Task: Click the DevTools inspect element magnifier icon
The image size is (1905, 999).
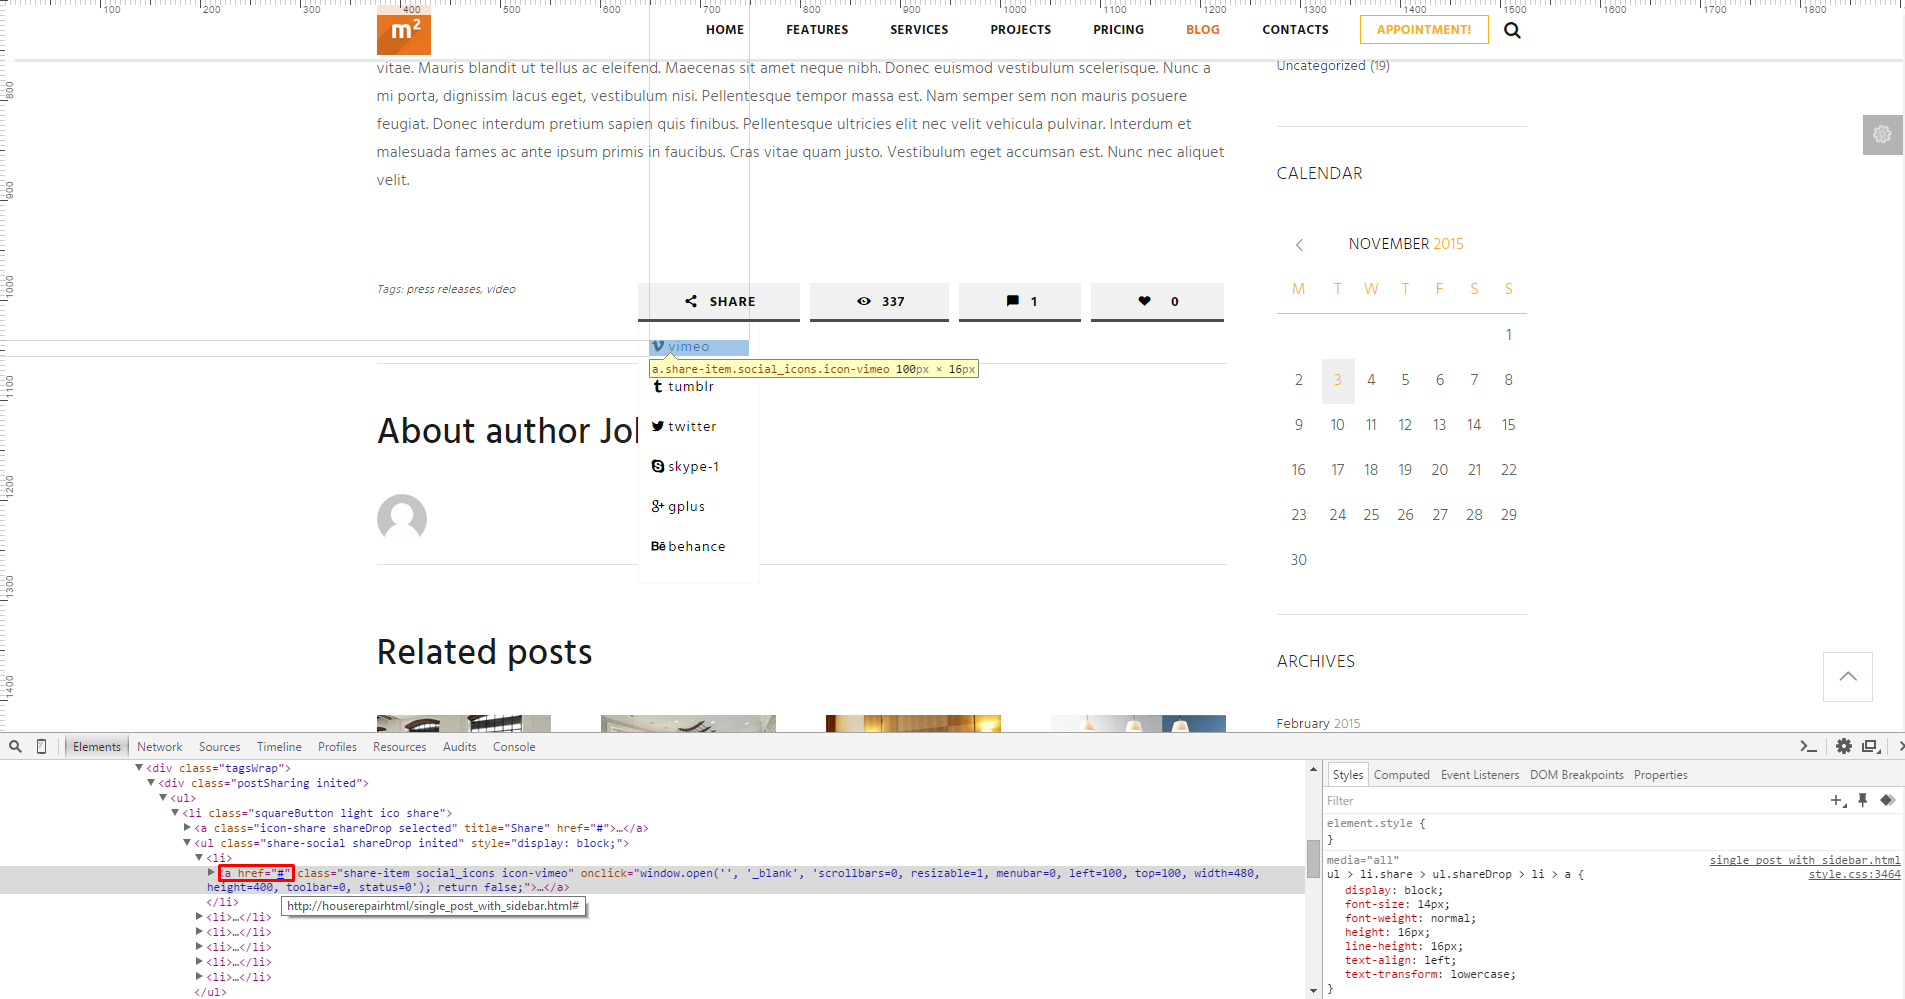Action: [15, 746]
